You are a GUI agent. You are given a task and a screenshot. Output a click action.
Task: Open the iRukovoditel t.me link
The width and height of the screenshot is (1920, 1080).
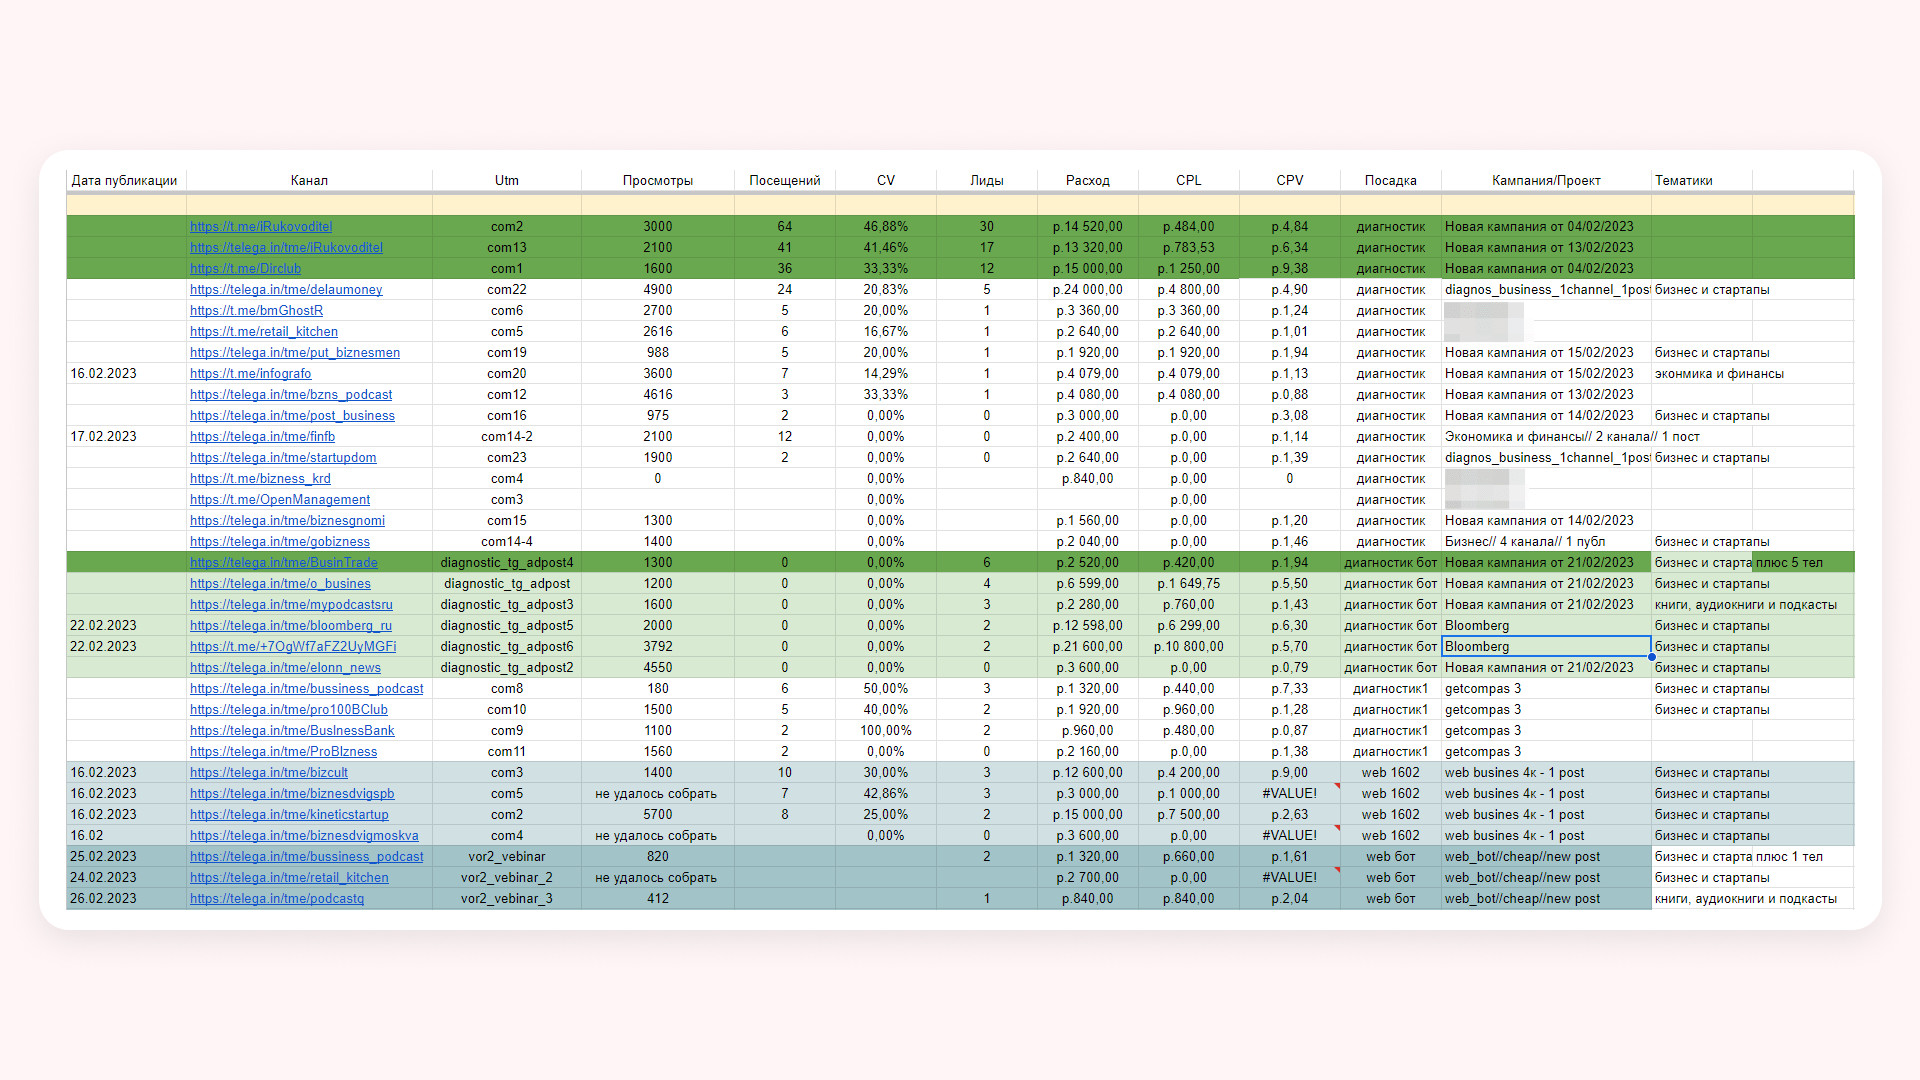261,227
